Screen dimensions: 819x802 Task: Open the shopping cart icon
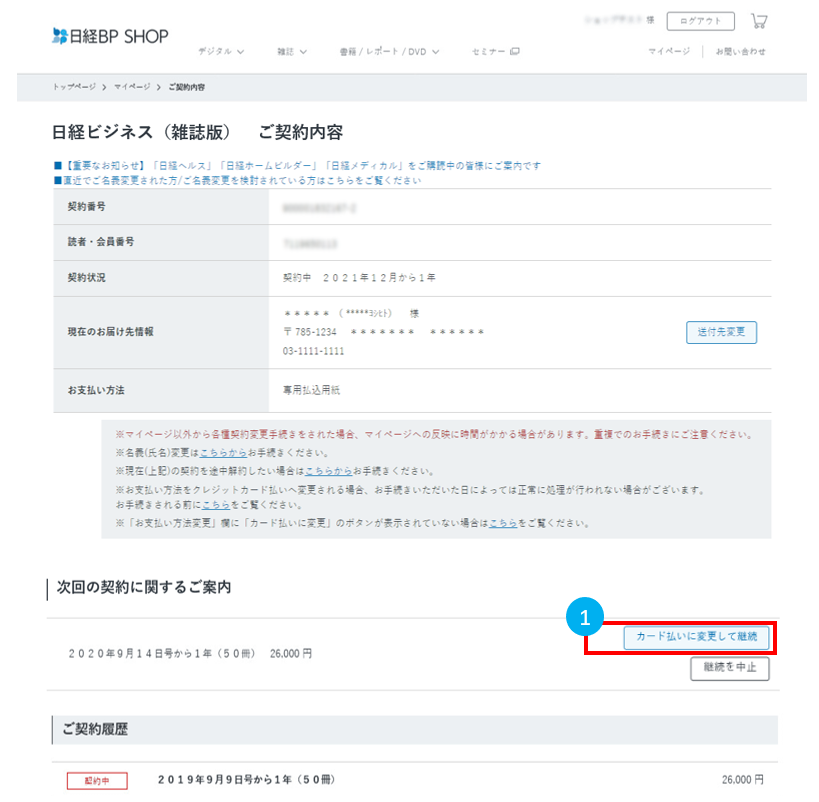[759, 21]
